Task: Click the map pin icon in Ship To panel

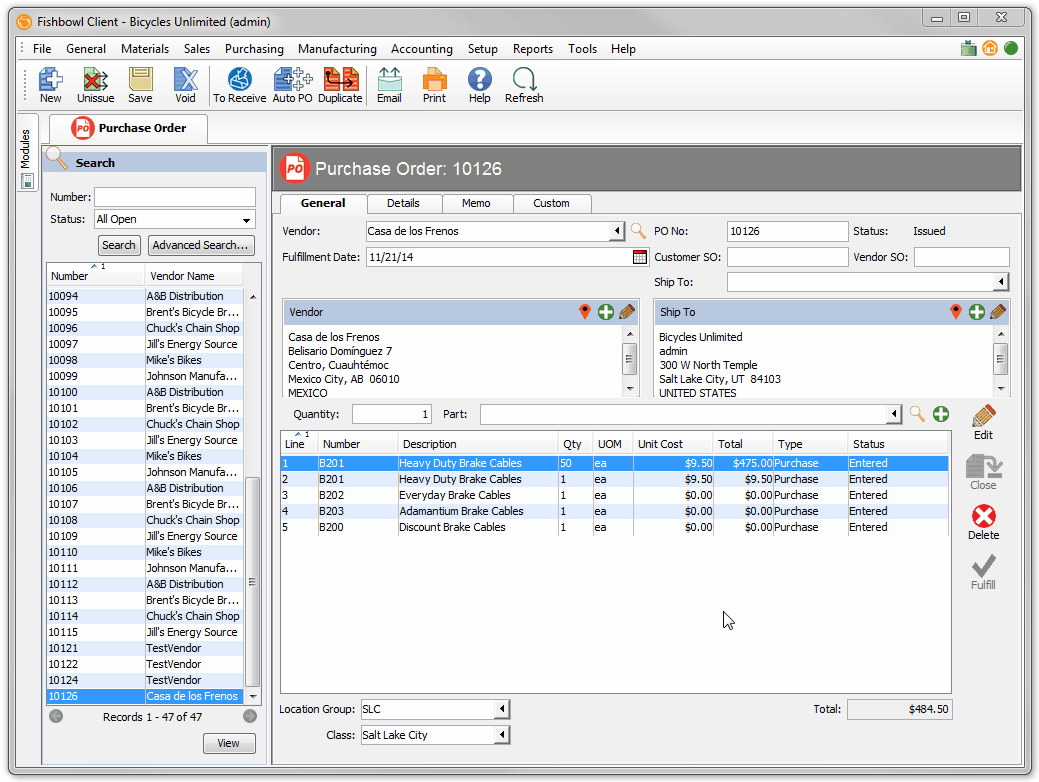Action: pos(956,312)
